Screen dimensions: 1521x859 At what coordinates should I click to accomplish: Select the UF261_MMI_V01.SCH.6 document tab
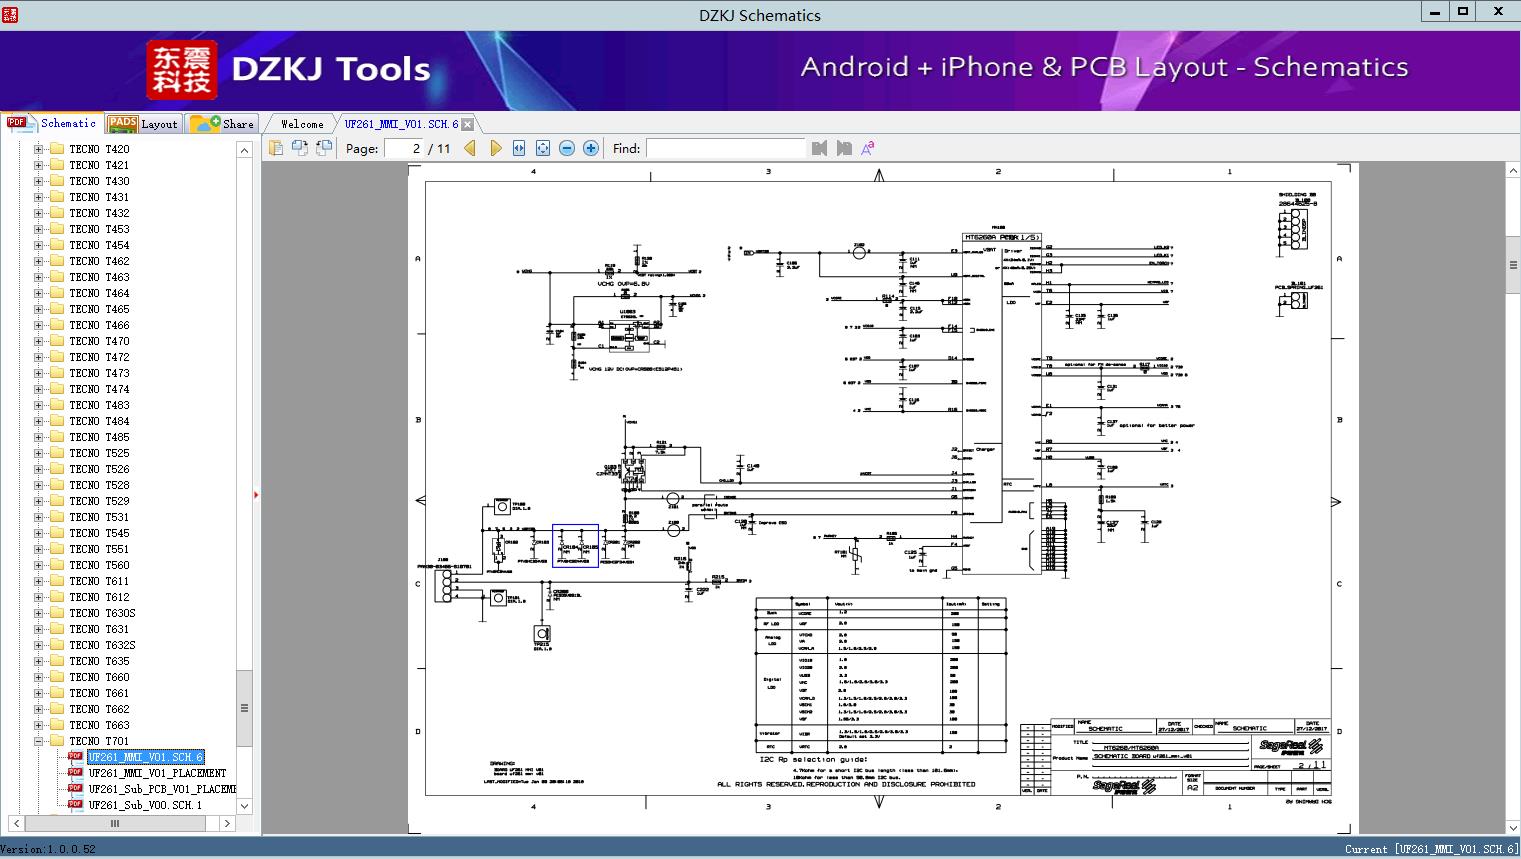coord(401,124)
